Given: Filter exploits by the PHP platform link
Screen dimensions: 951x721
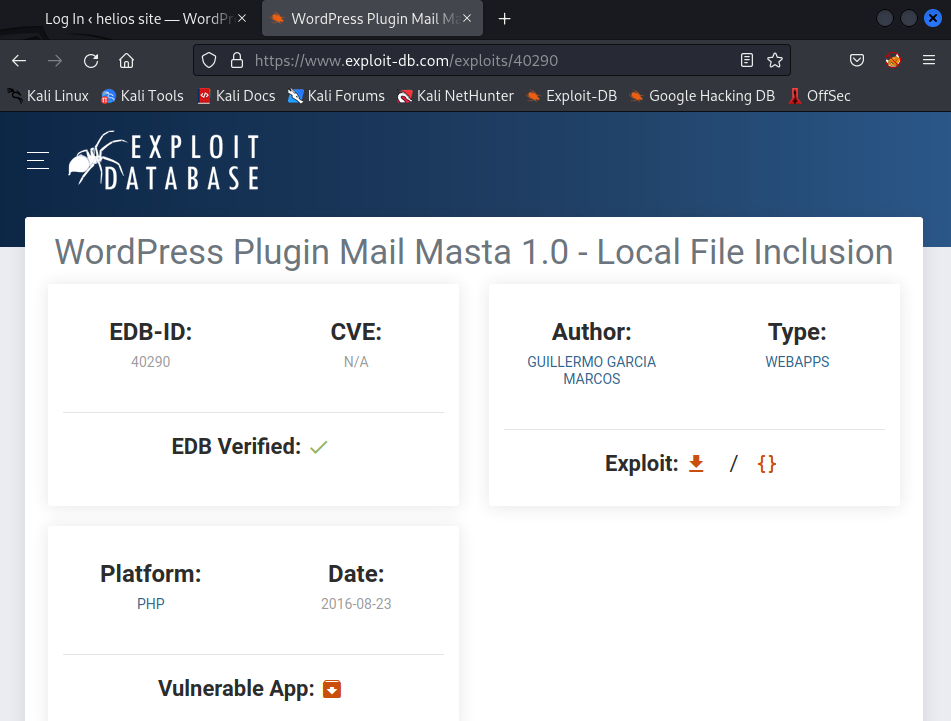Looking at the screenshot, I should pos(150,603).
